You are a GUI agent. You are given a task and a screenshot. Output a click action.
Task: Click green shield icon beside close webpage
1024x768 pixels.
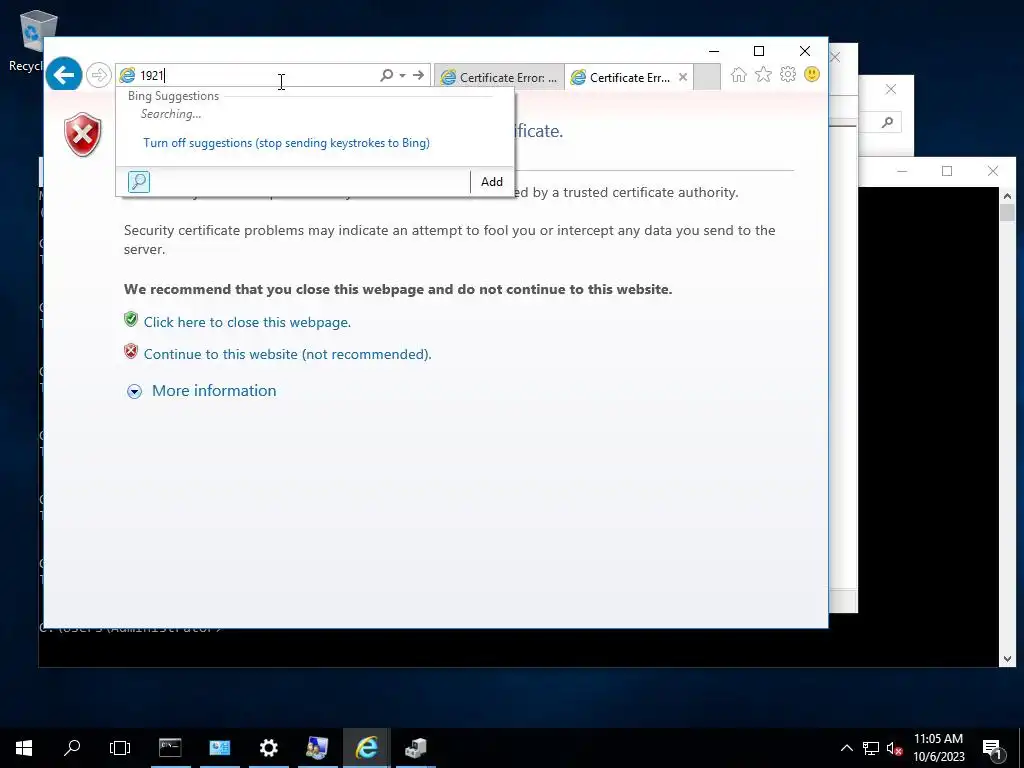tap(131, 320)
